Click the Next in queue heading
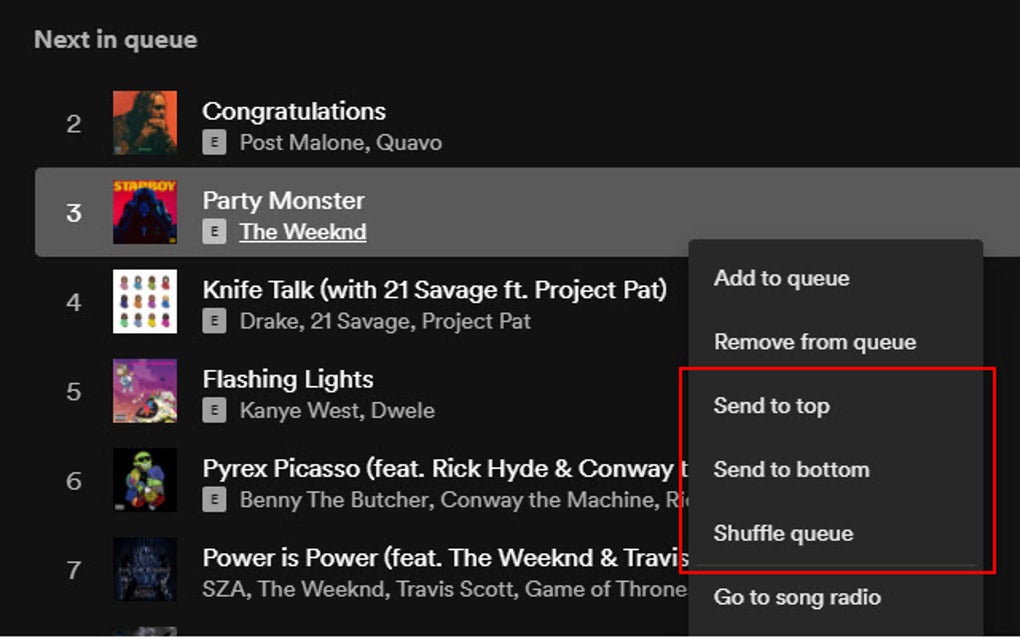 click(115, 39)
